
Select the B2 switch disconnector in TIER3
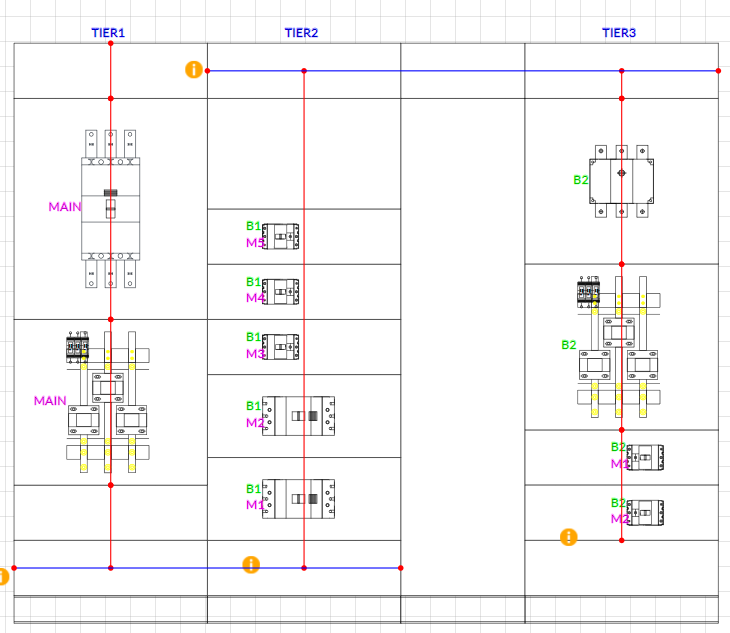[x=621, y=180]
